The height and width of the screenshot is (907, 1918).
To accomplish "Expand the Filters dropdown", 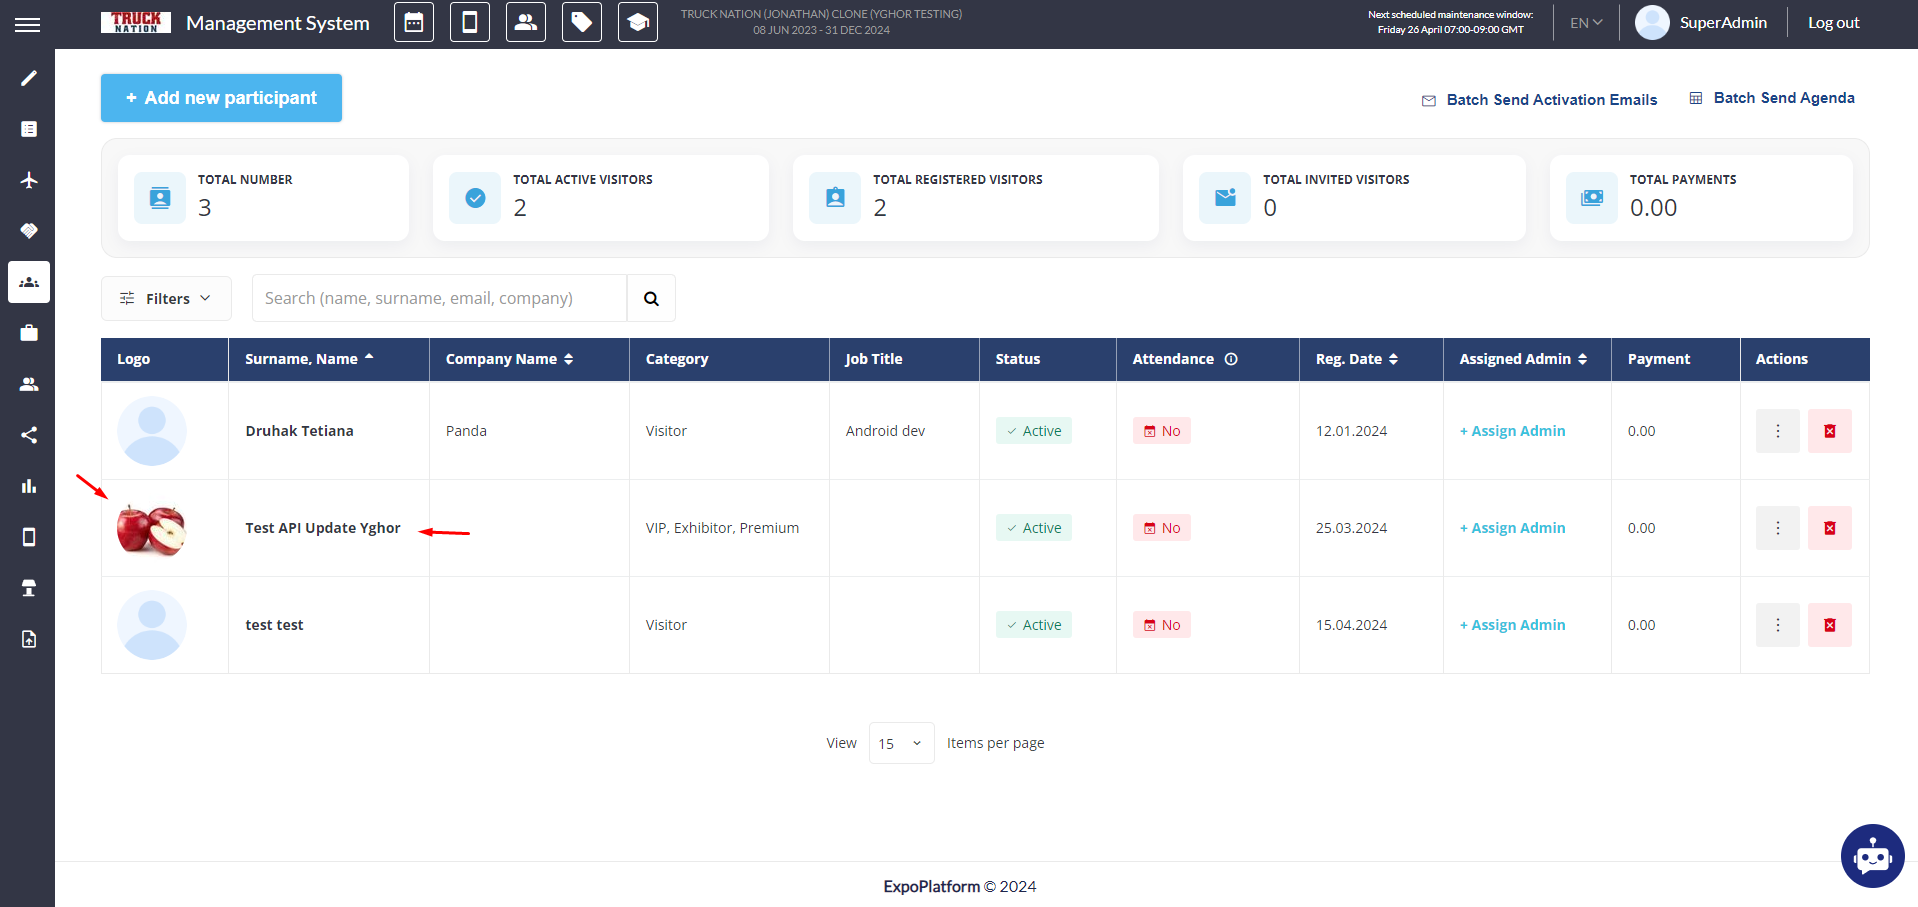I will [x=166, y=298].
